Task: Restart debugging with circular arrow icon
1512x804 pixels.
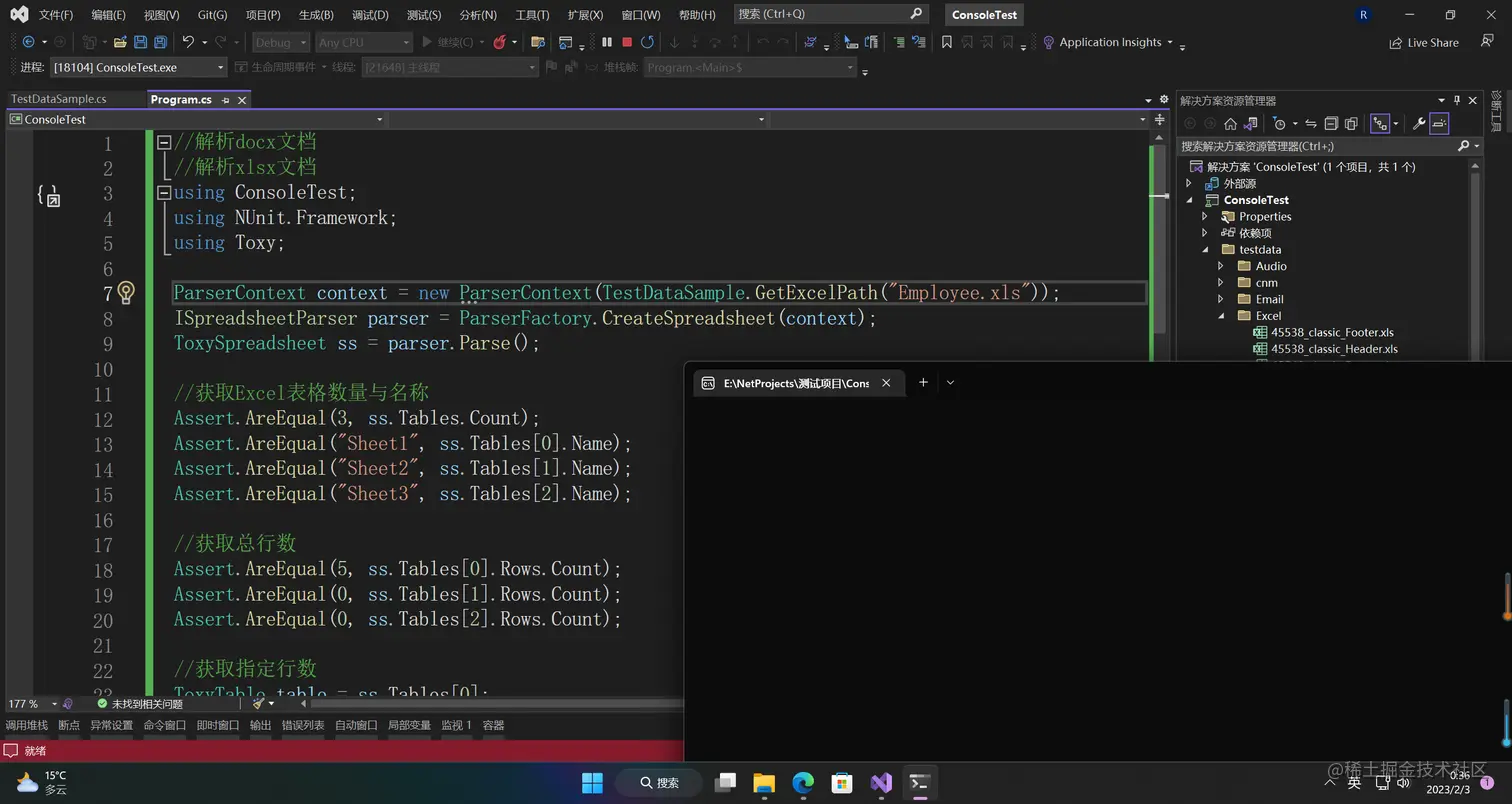Action: (x=647, y=42)
